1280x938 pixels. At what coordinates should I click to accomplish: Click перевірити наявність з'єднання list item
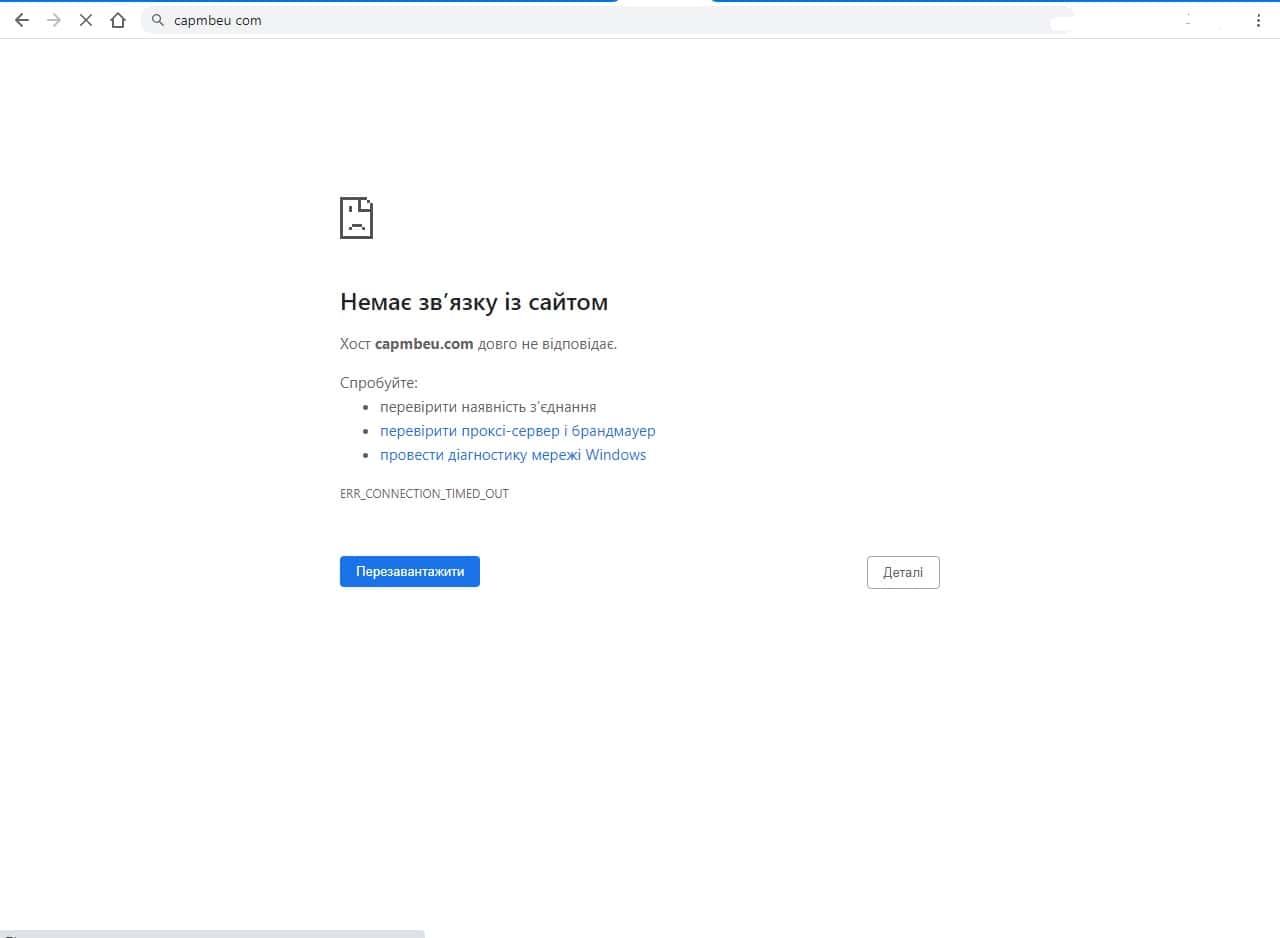488,407
